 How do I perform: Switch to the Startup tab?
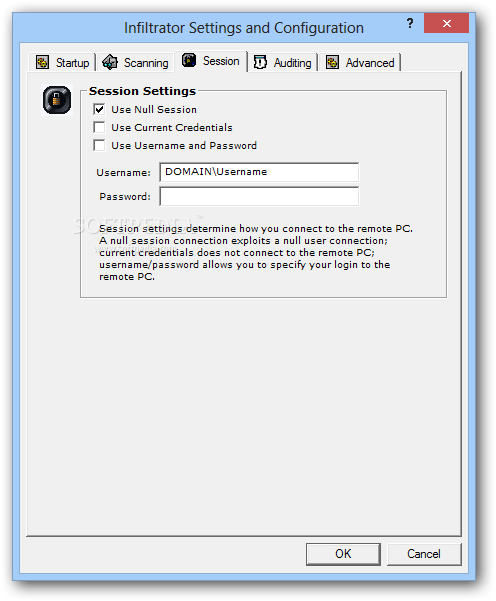[62, 62]
